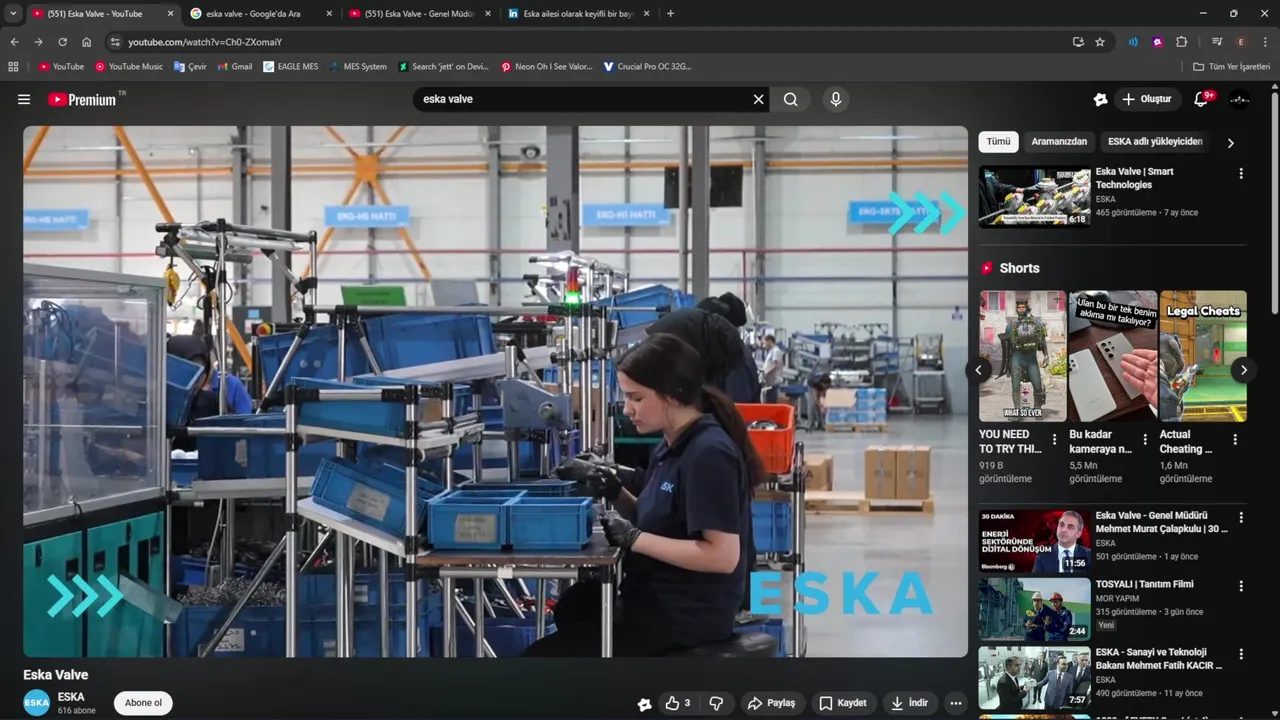Switch to LinkedIn 'Eska ailesi olarak' tab
The height and width of the screenshot is (720, 1280).
(579, 13)
